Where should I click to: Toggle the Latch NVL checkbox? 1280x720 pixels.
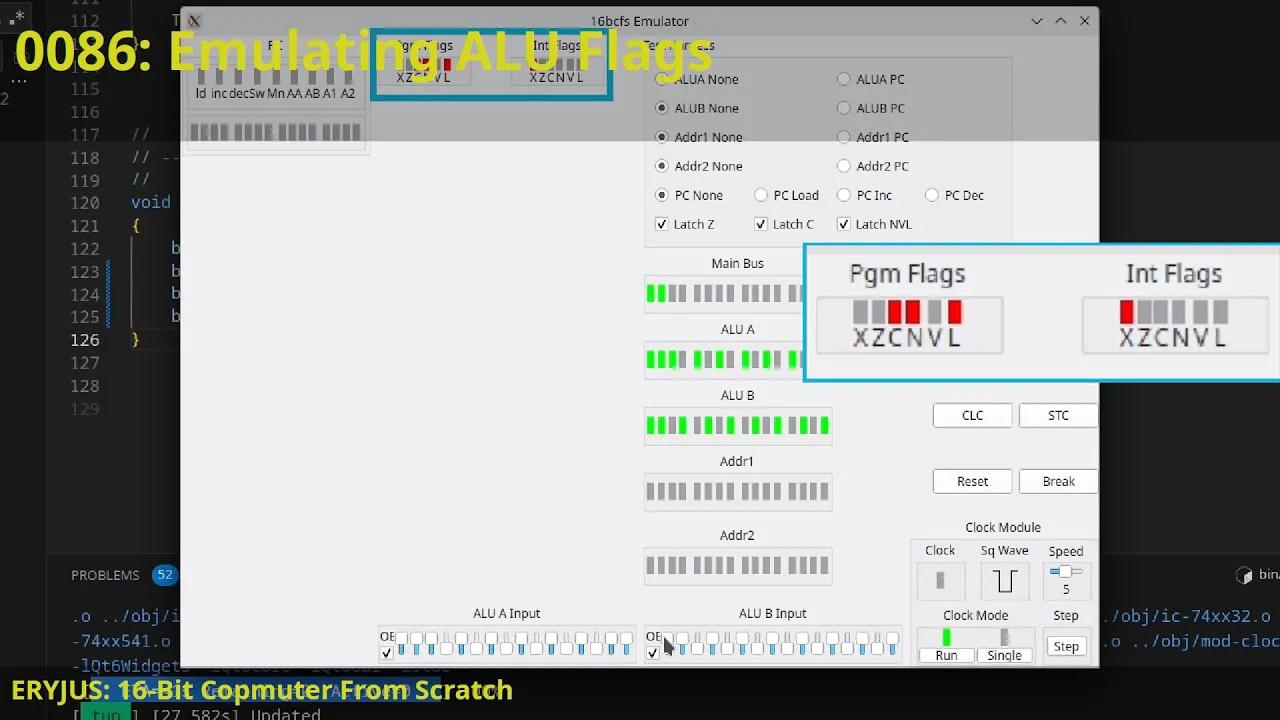844,224
